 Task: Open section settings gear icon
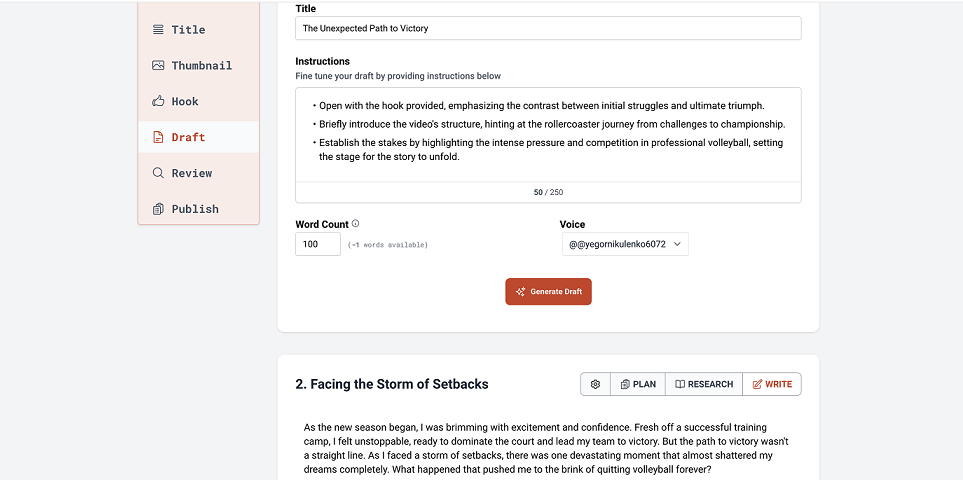(x=595, y=384)
